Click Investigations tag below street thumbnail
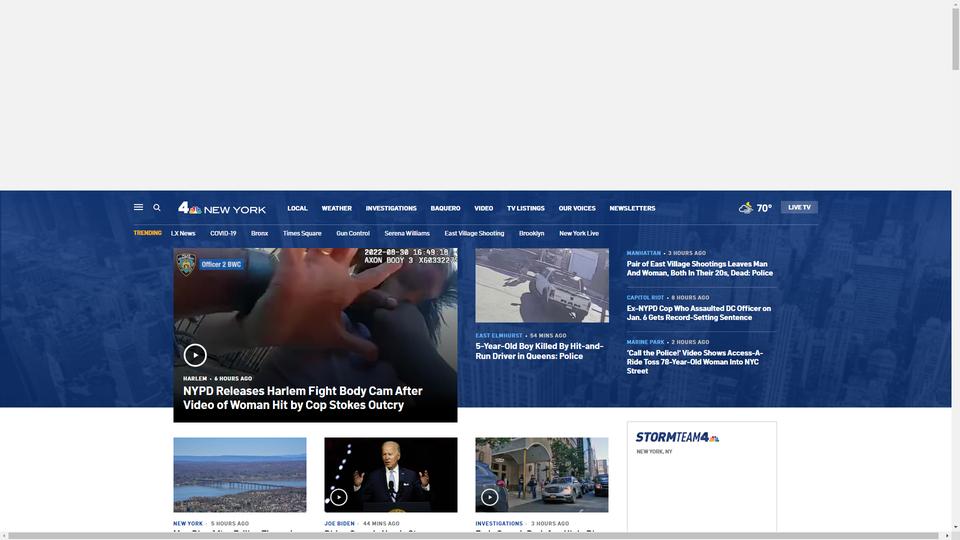The width and height of the screenshot is (960, 540). tap(499, 523)
